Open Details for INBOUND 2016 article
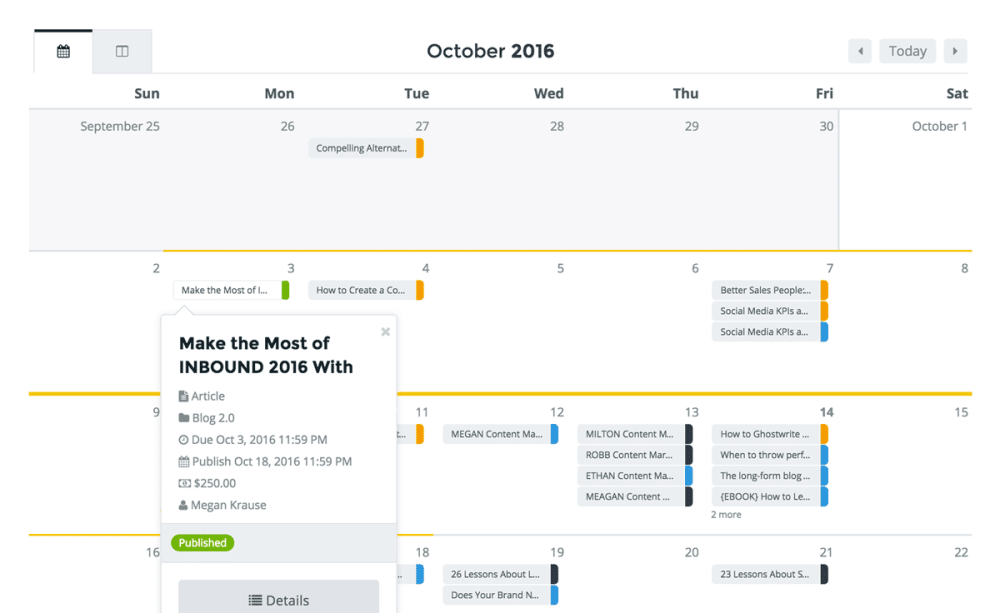Viewport: 1000px width, 613px height. (x=279, y=600)
